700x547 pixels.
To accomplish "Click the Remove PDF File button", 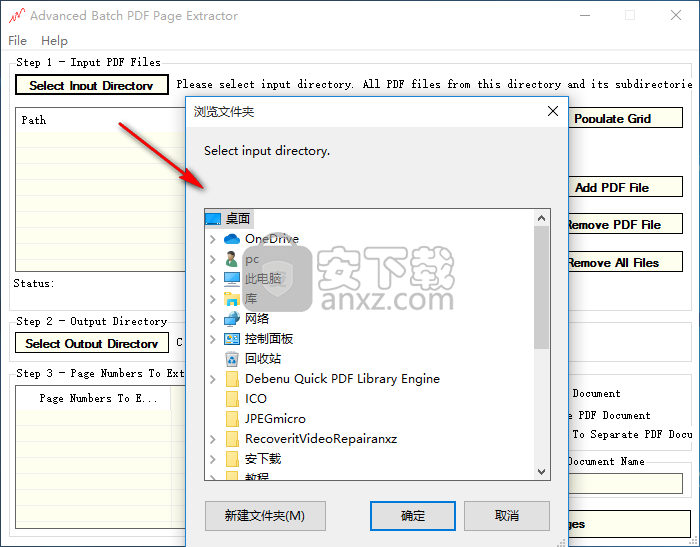I will click(x=625, y=224).
